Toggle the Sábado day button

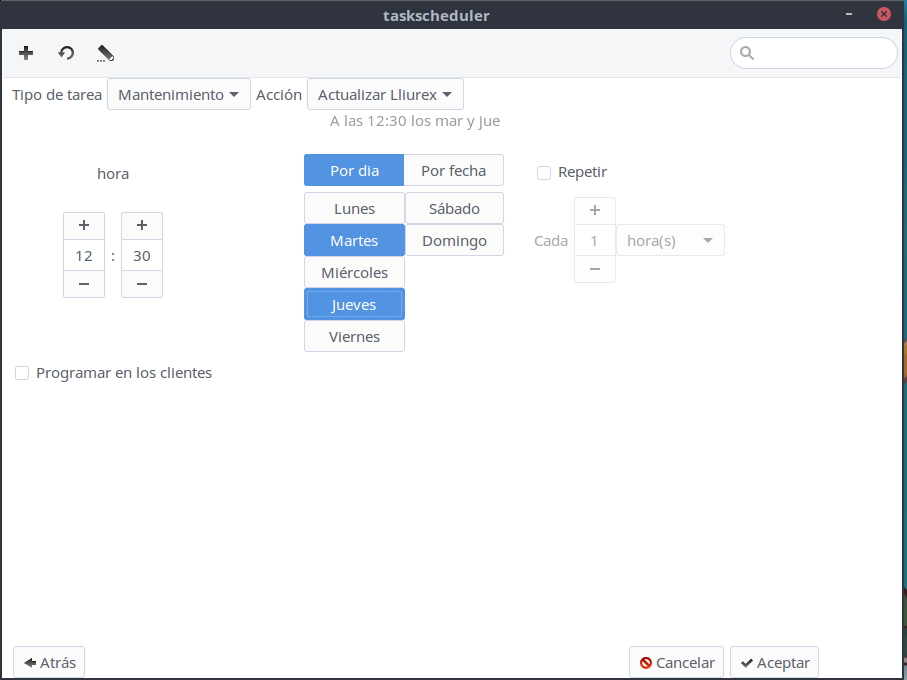click(454, 208)
